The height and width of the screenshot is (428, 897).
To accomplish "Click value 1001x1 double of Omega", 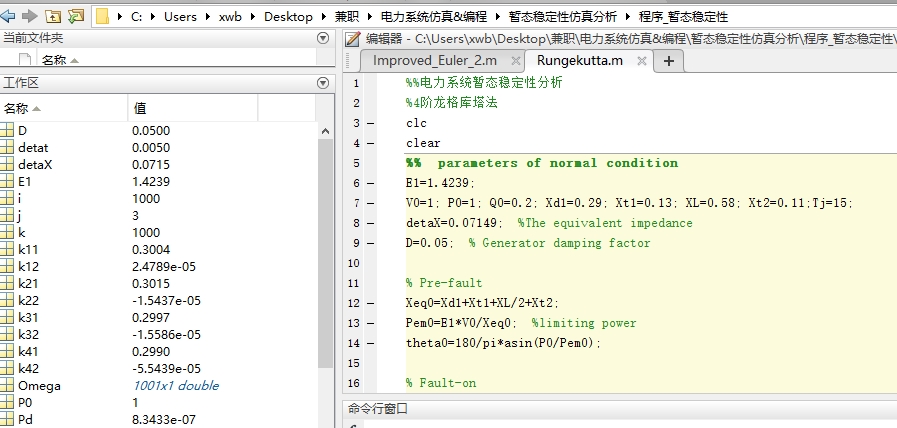I will (176, 386).
